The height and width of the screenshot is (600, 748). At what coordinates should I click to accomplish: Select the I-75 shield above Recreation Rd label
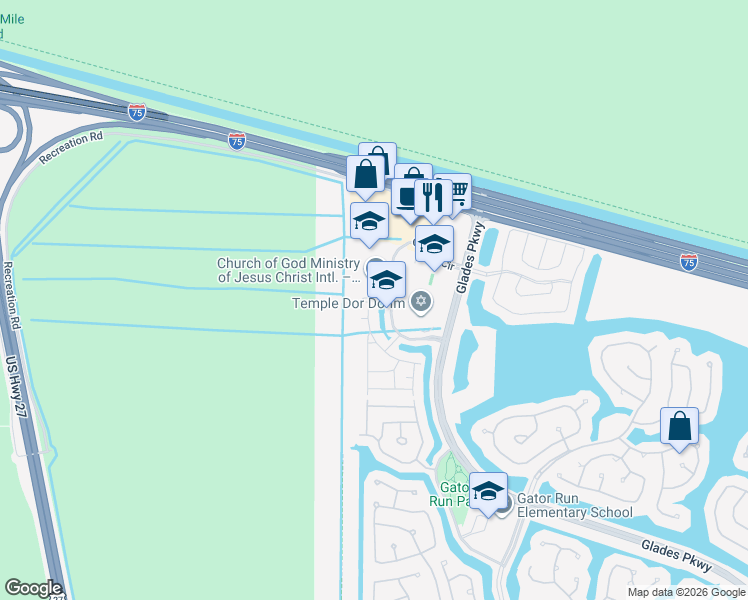pyautogui.click(x=137, y=112)
